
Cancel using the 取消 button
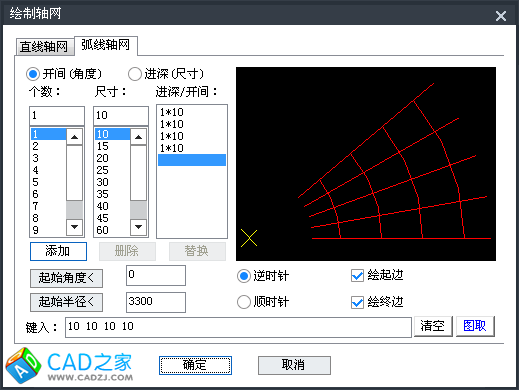tap(294, 365)
